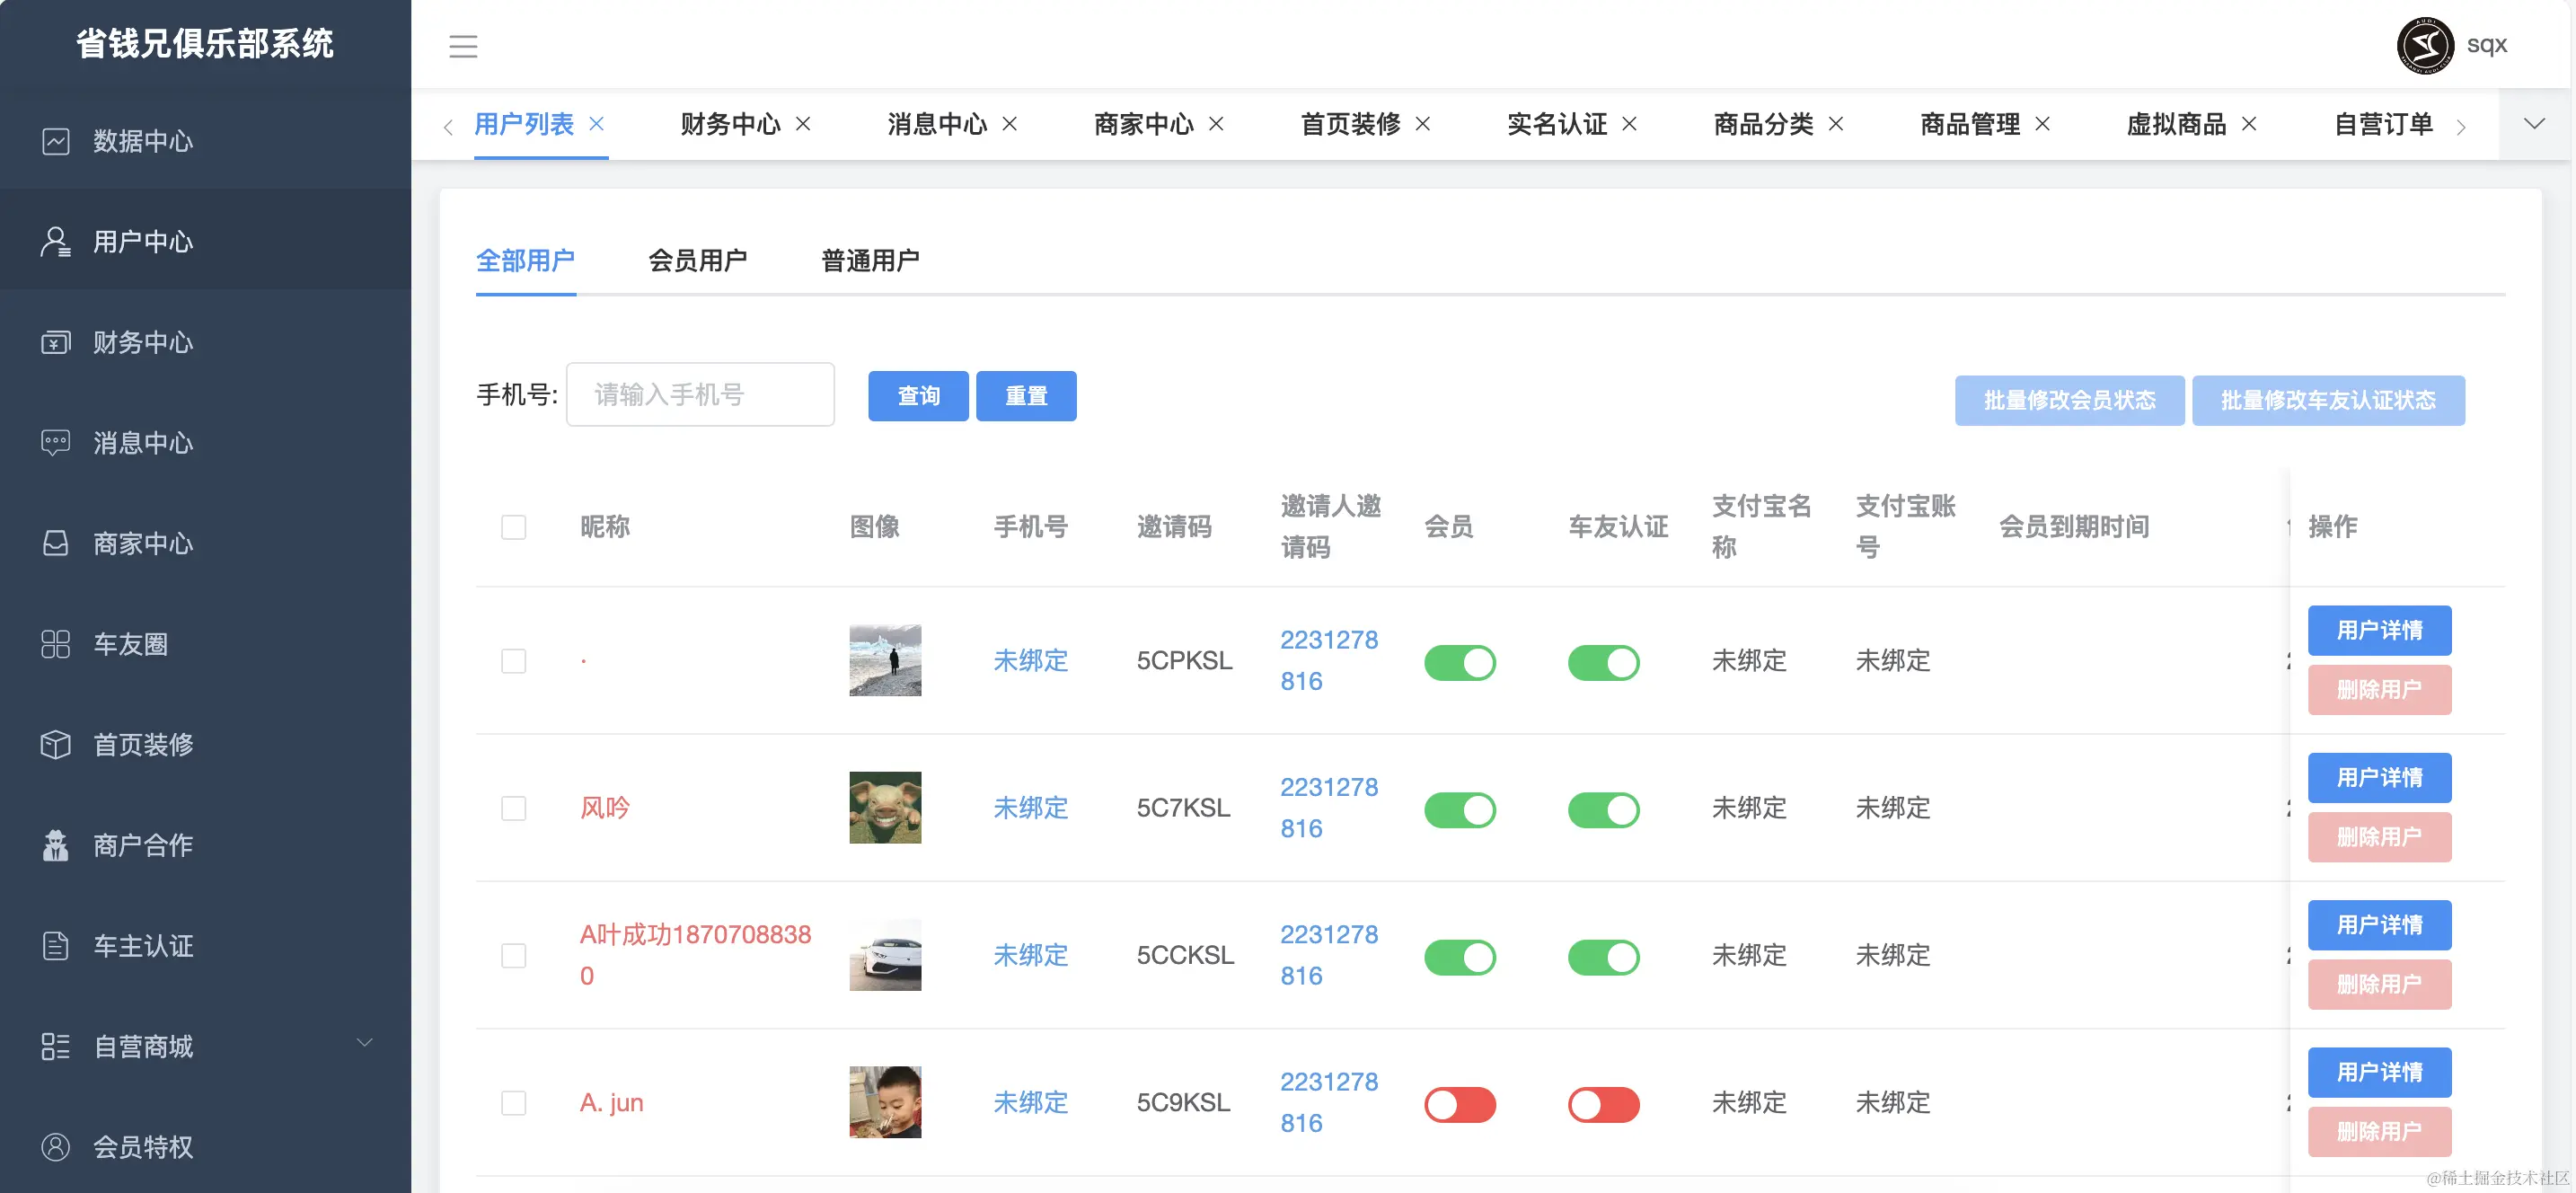Click the sqx user avatar
Image resolution: width=2576 pixels, height=1193 pixels.
2424,45
